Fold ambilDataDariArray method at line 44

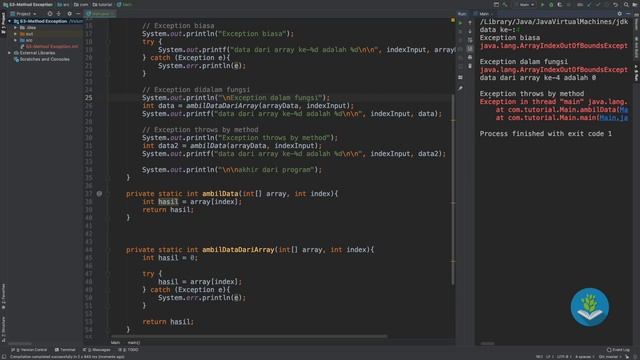click(109, 250)
